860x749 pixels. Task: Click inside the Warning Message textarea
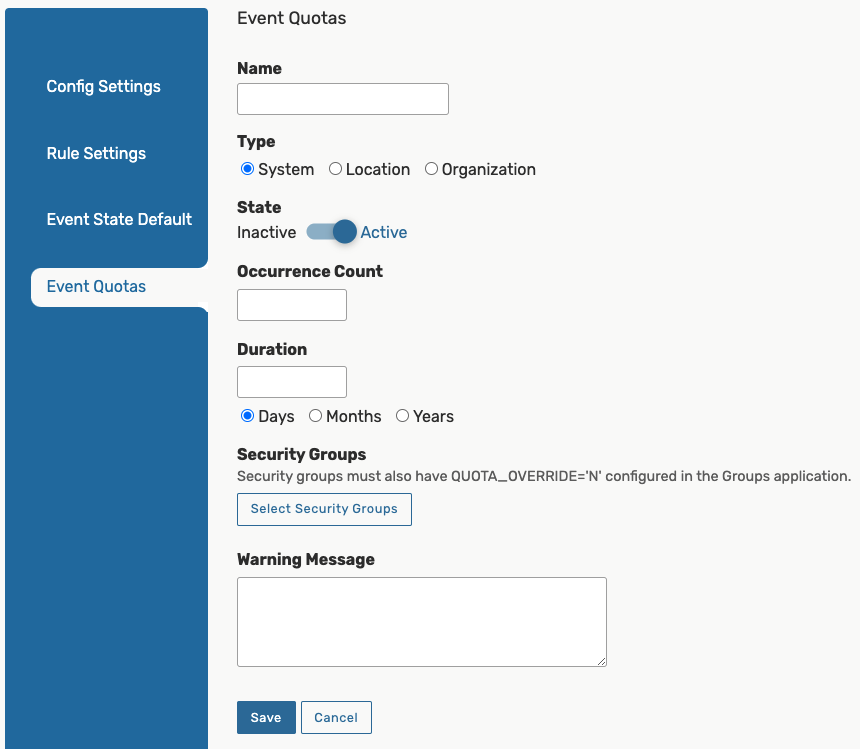pyautogui.click(x=421, y=621)
